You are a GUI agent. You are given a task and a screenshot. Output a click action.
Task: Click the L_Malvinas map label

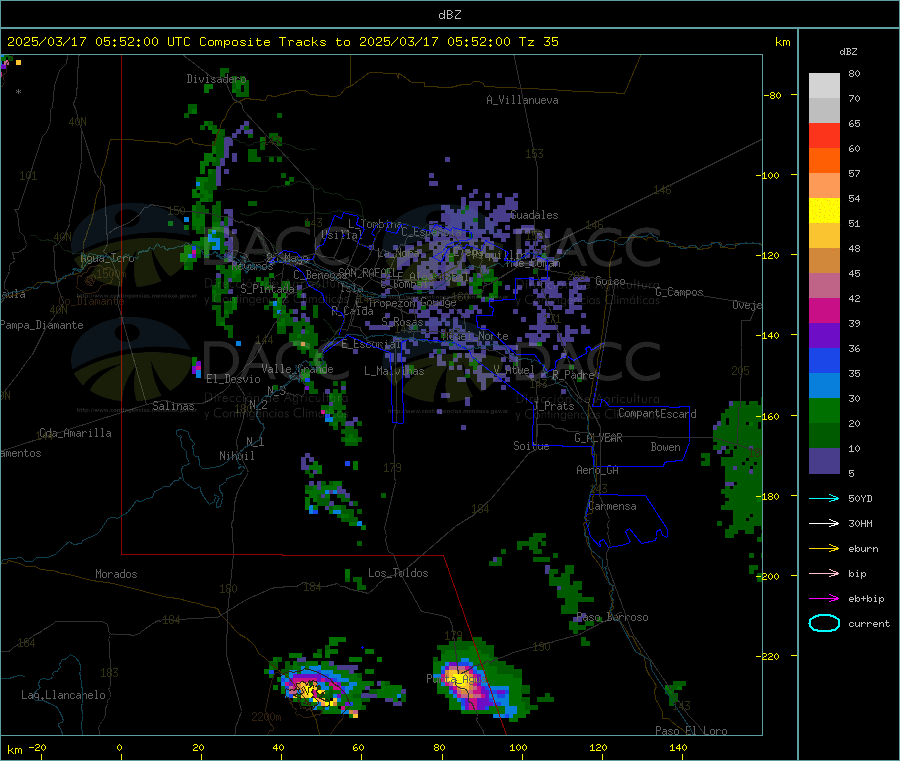coord(394,371)
